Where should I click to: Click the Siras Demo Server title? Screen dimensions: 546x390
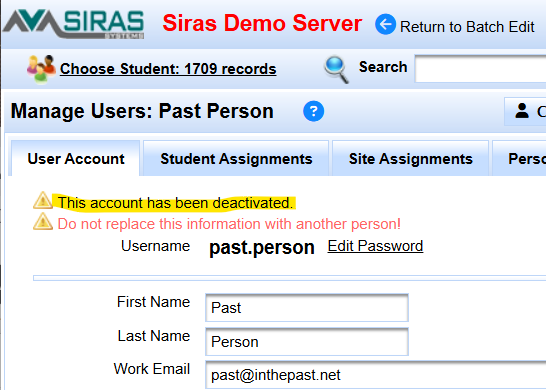[x=262, y=23]
